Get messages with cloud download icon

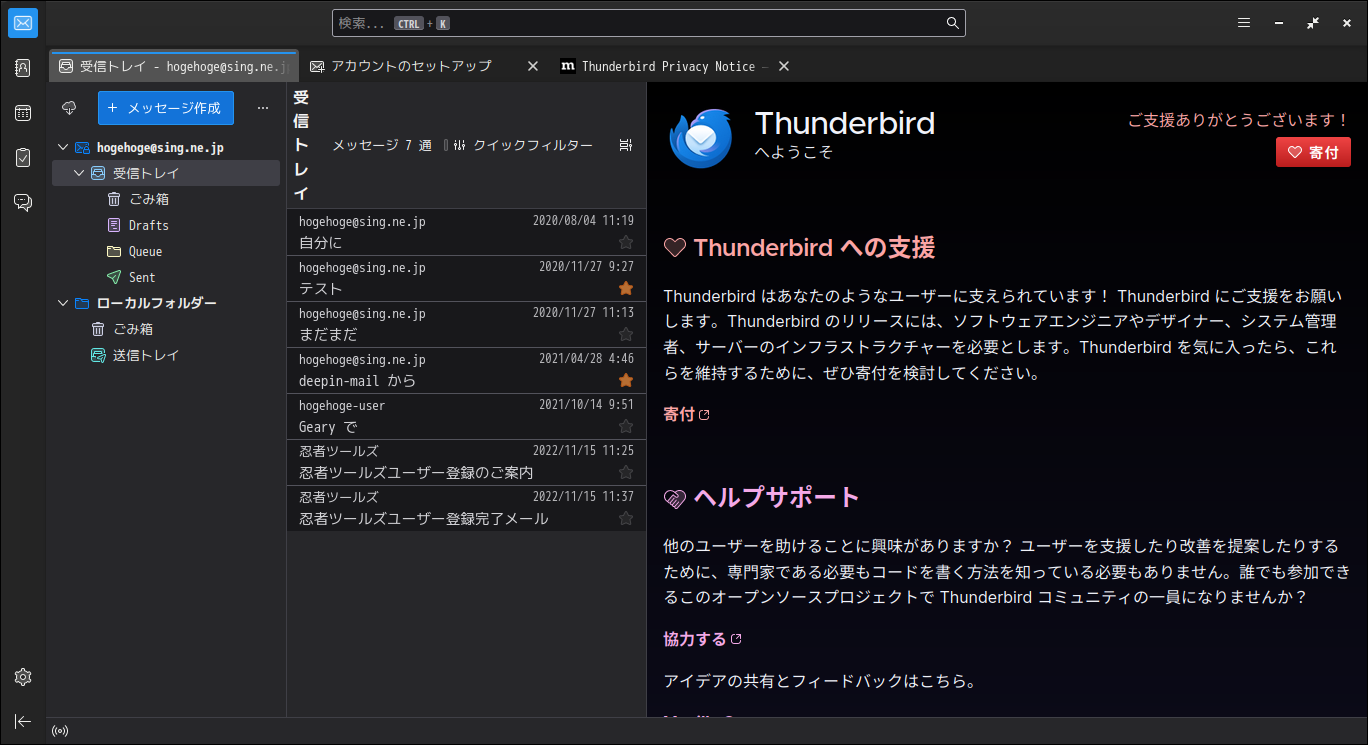pyautogui.click(x=70, y=108)
